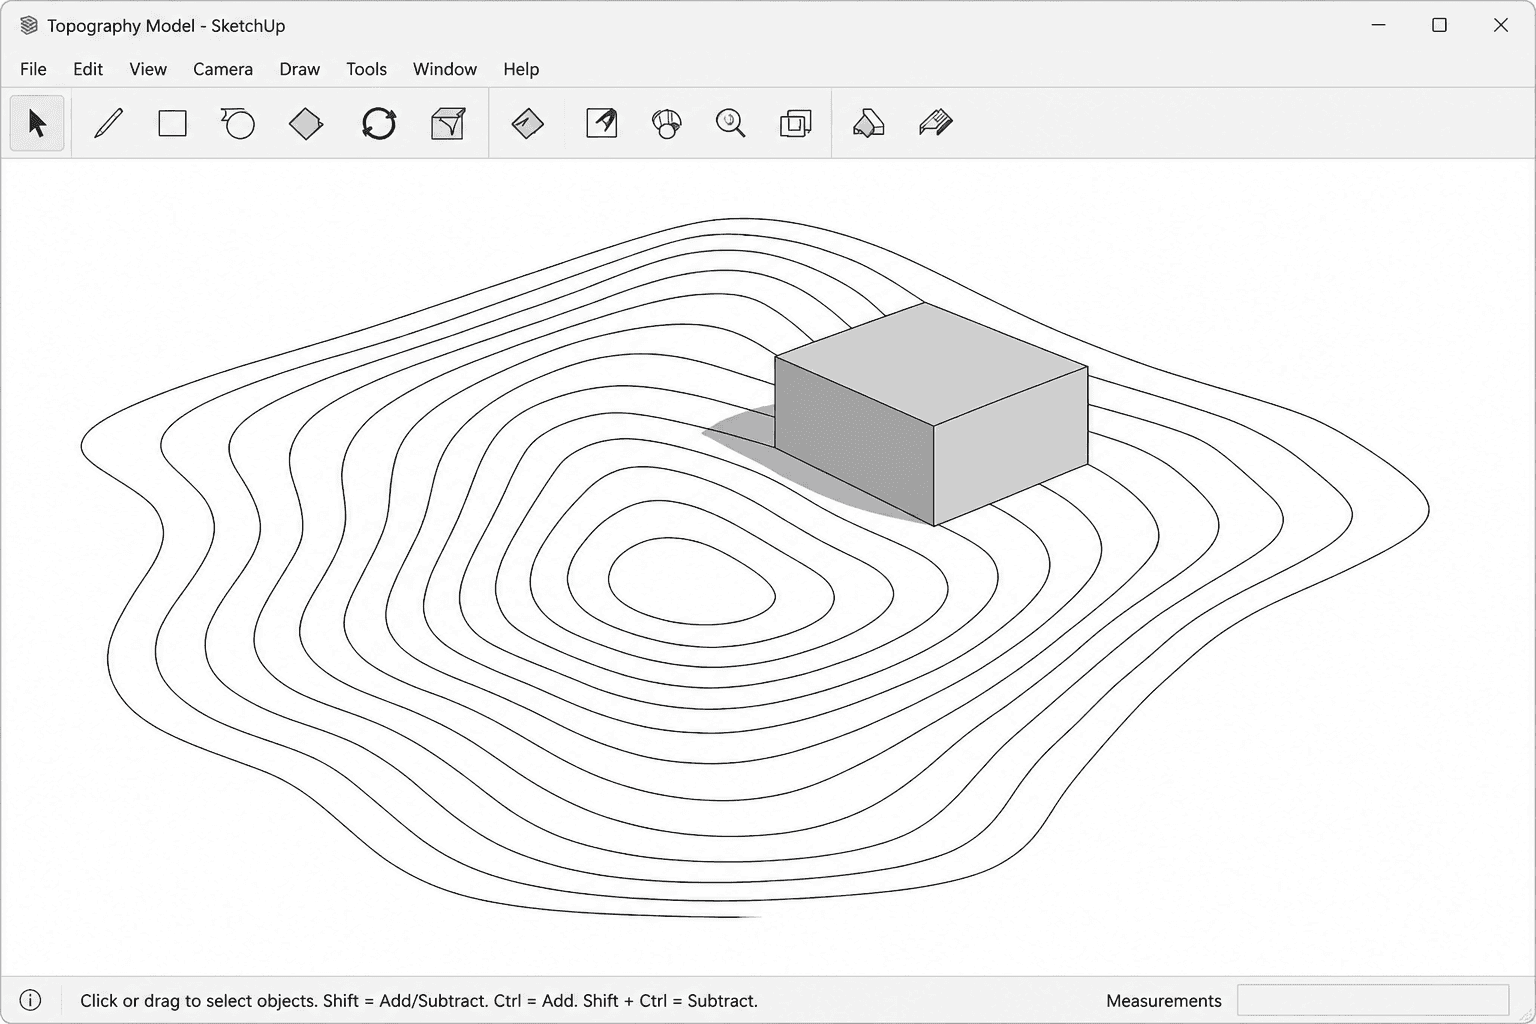Maximize the SketchUp window
The height and width of the screenshot is (1024, 1536).
(x=1439, y=25)
